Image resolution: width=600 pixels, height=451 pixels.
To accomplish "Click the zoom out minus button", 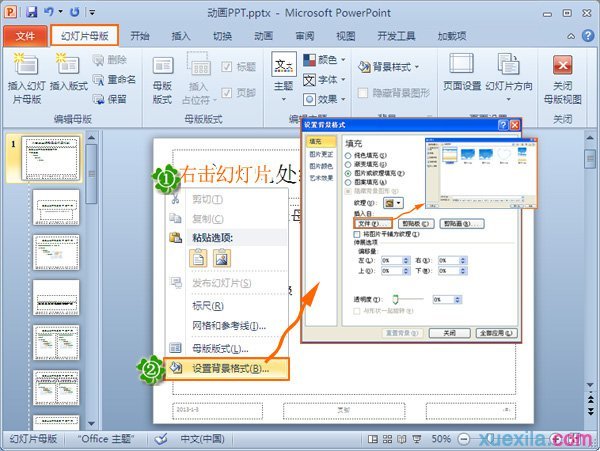I will [x=464, y=439].
